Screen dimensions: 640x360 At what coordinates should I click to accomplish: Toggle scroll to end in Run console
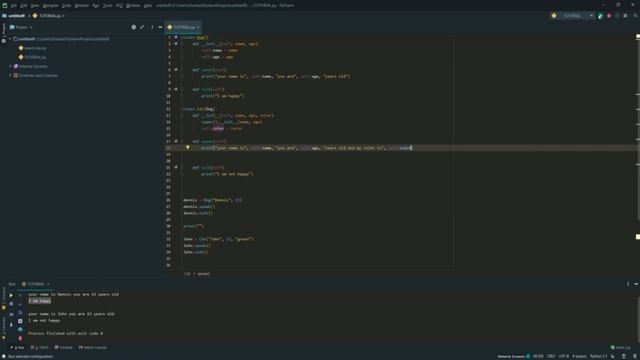20,321
